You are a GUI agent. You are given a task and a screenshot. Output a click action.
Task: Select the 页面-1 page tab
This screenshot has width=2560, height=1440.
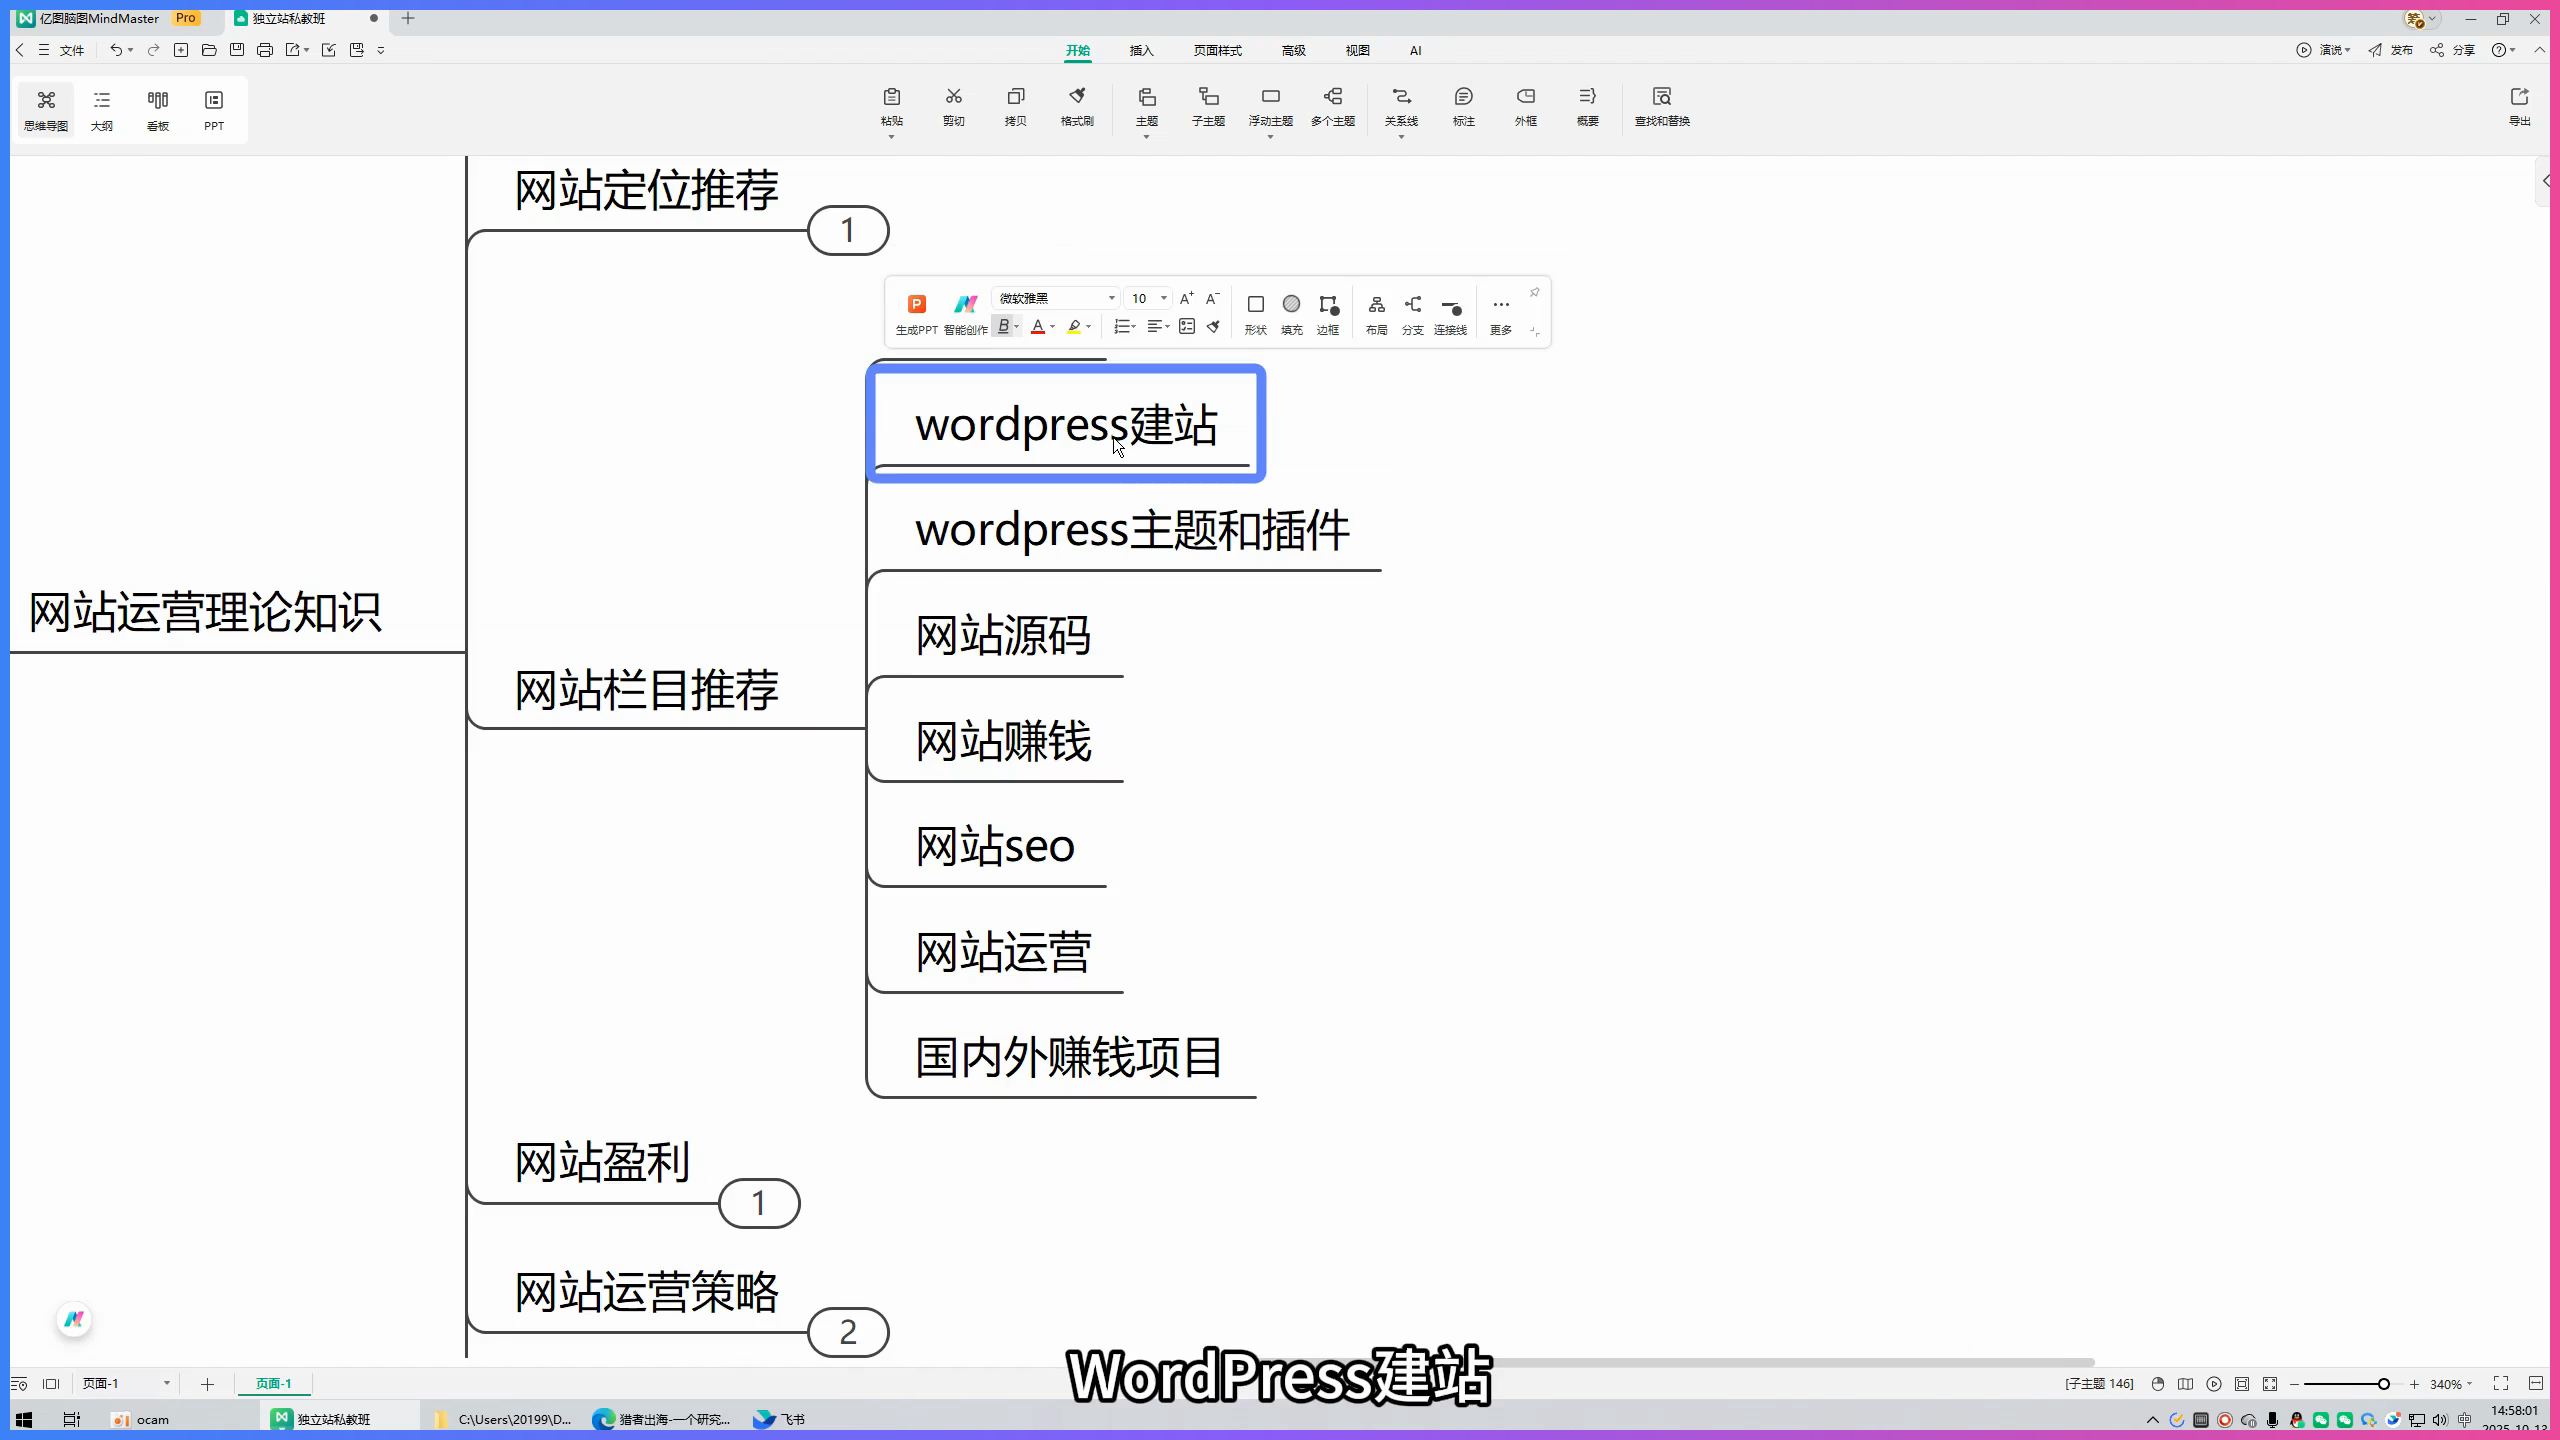274,1384
